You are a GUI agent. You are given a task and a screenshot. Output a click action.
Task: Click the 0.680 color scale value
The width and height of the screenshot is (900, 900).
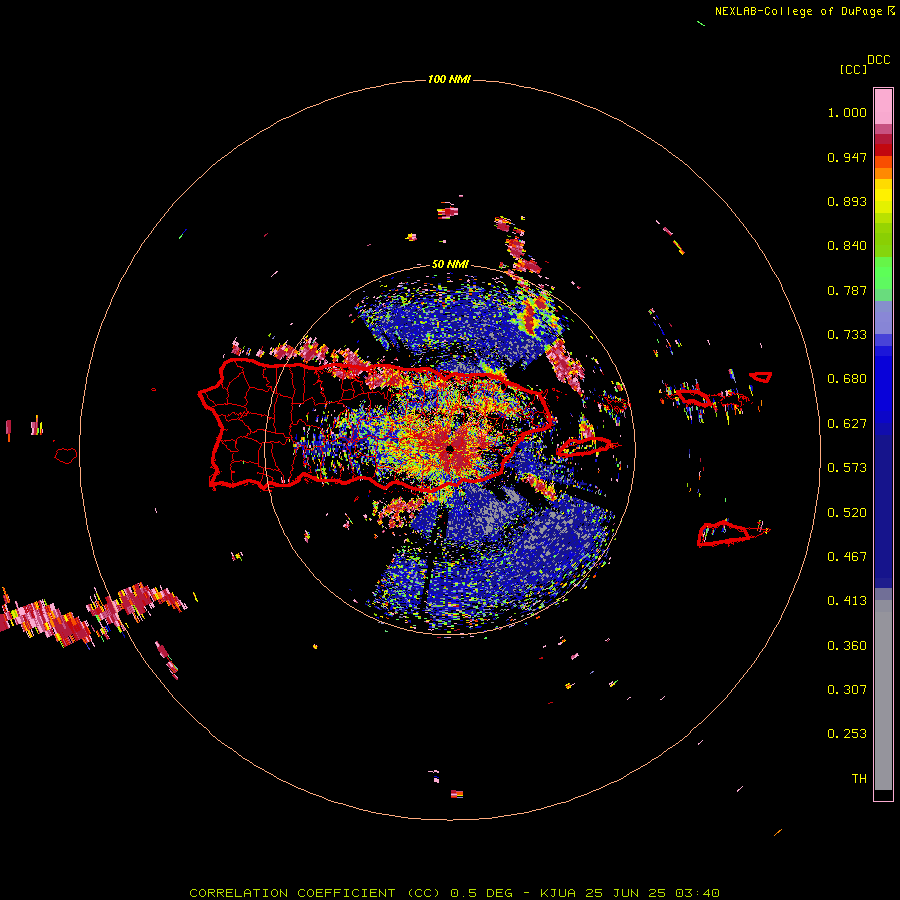847,379
